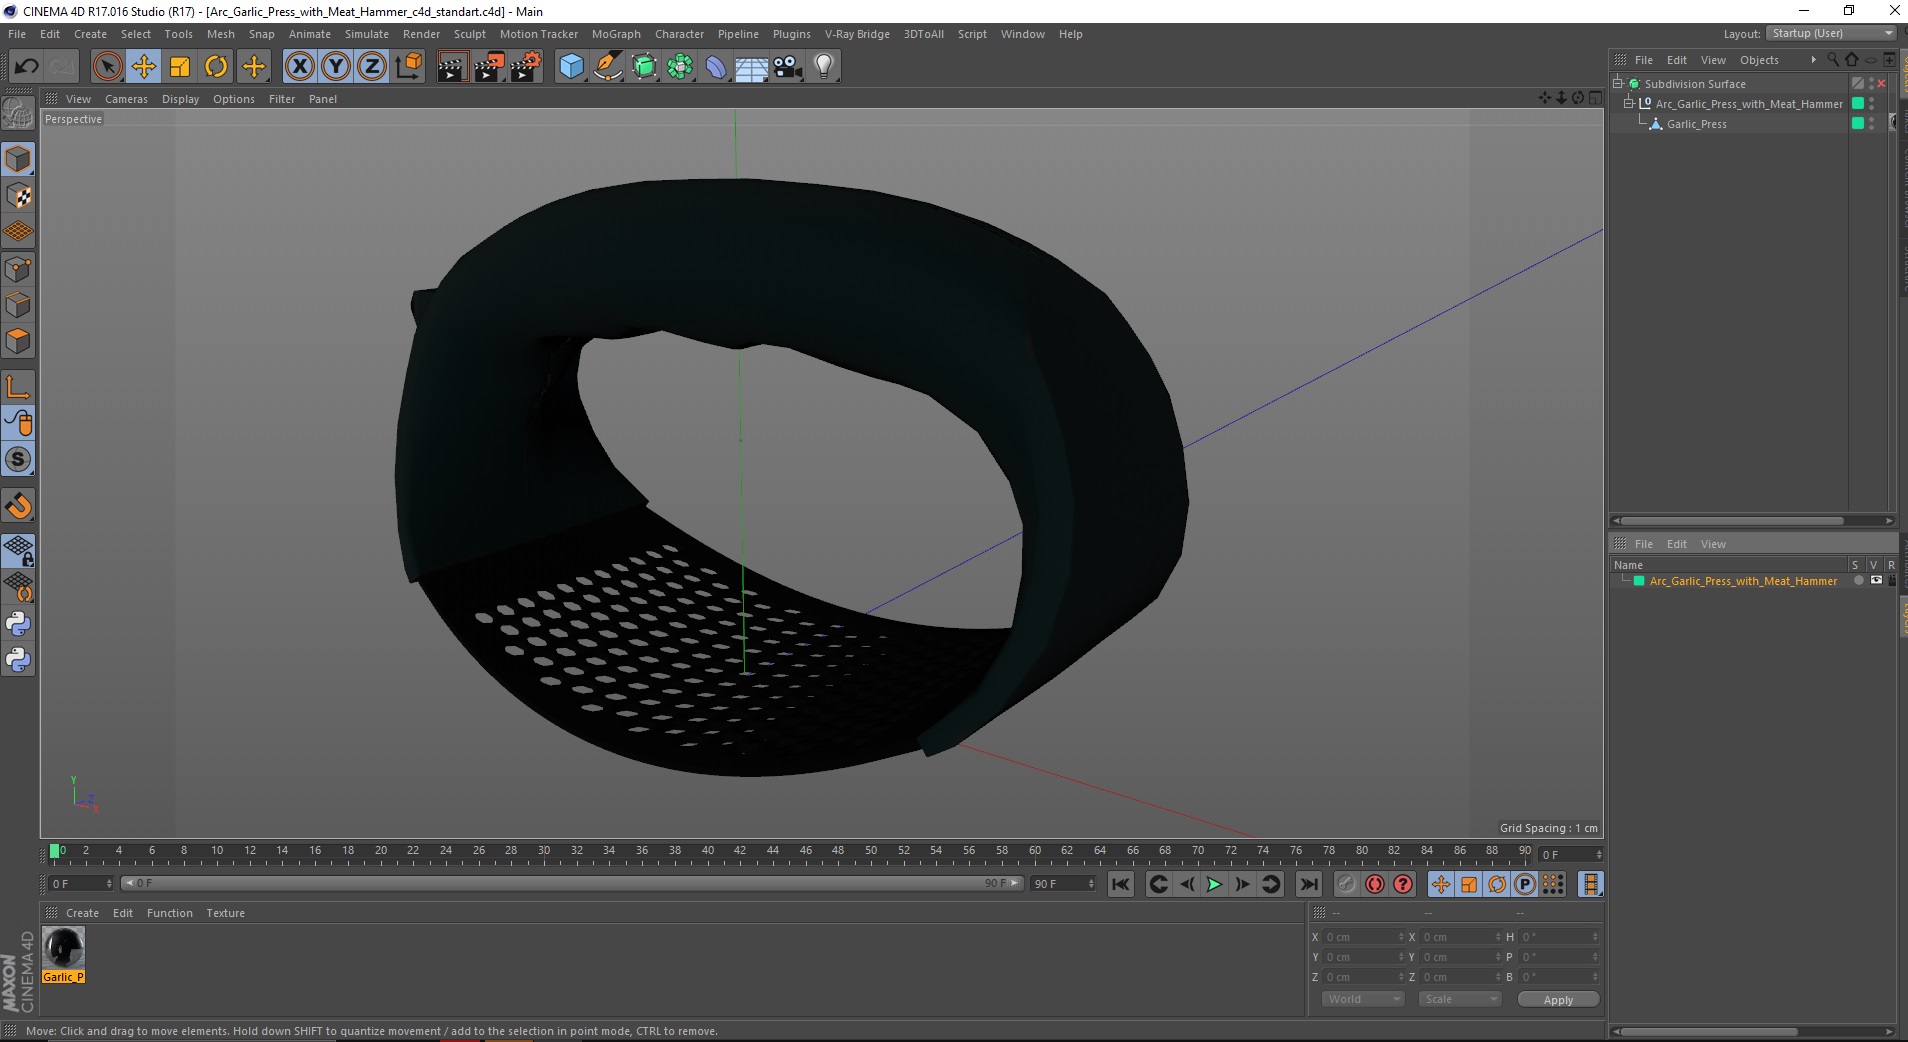Click Arc_Garlic_Press layer color swatch in Layers
1908x1042 pixels.
(x=1639, y=581)
